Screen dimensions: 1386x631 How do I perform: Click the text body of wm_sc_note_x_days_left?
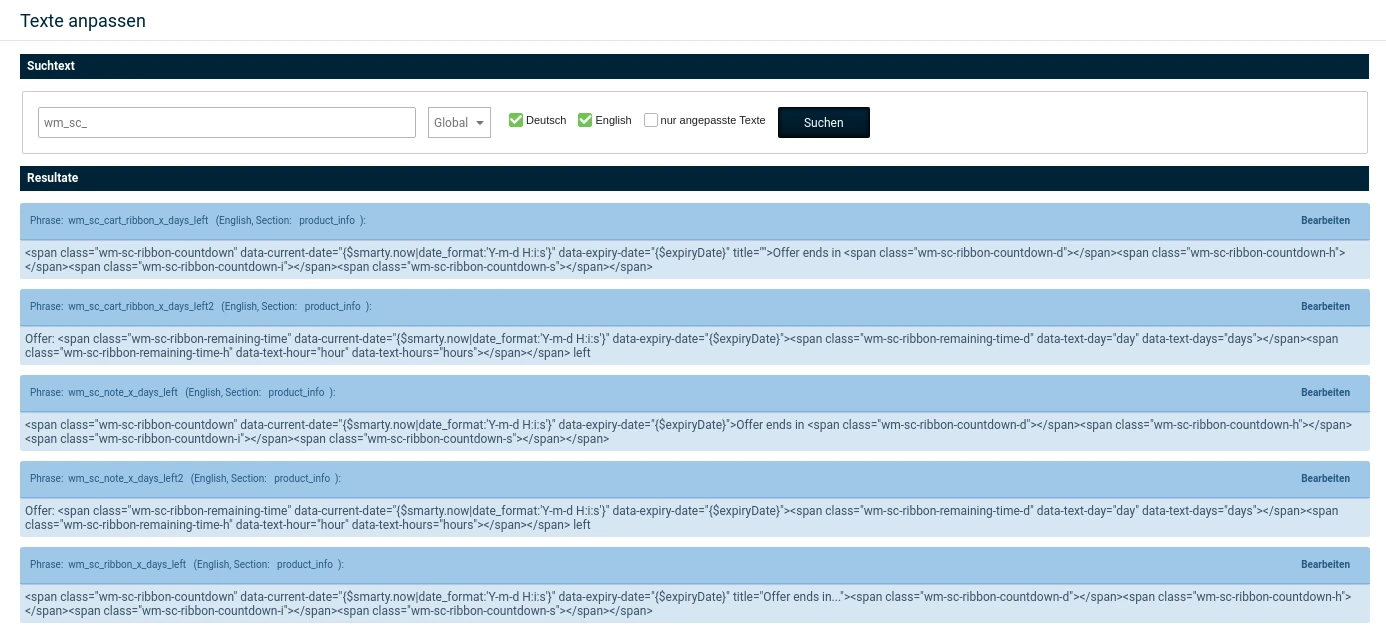click(x=694, y=432)
